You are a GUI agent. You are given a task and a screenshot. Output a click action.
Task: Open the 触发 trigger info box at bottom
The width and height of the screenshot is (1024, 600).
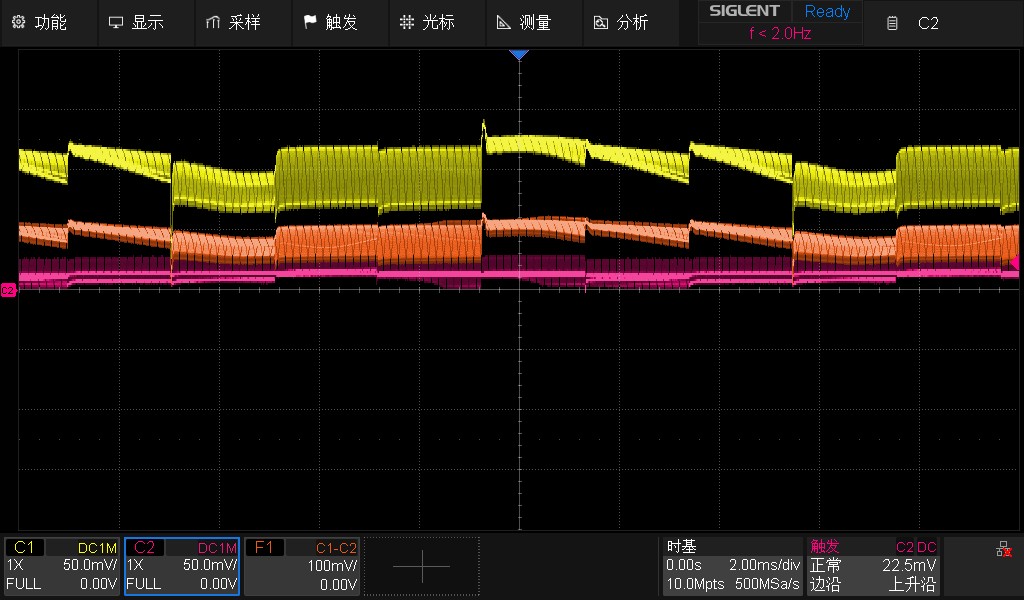point(873,566)
